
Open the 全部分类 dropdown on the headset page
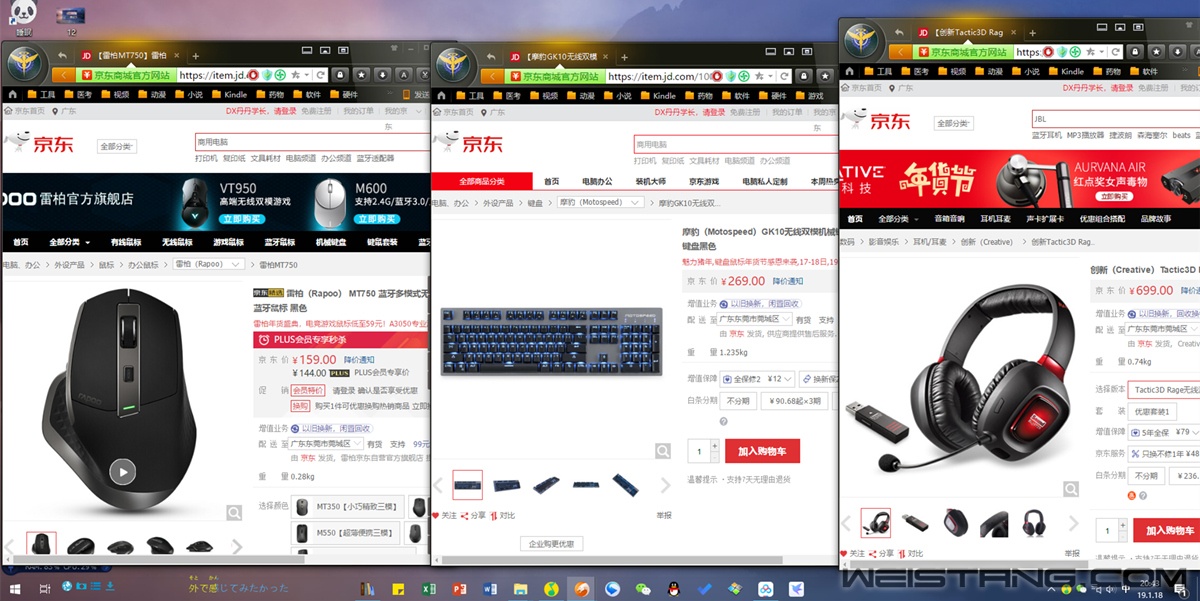[x=954, y=123]
